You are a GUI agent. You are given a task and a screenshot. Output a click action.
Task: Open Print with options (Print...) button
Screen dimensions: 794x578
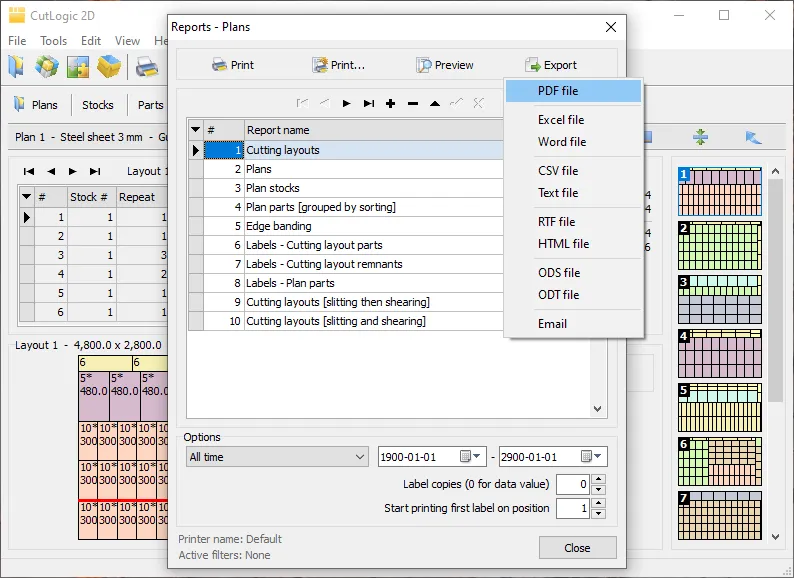[337, 65]
